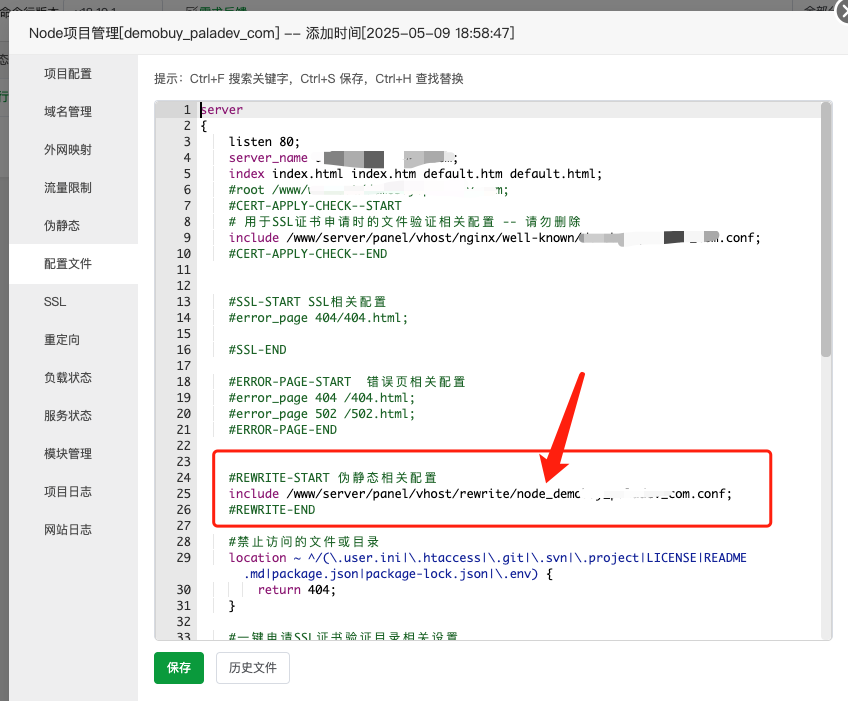Click line with 'index index.html index.htm'
This screenshot has height=701, width=848.
tap(415, 174)
